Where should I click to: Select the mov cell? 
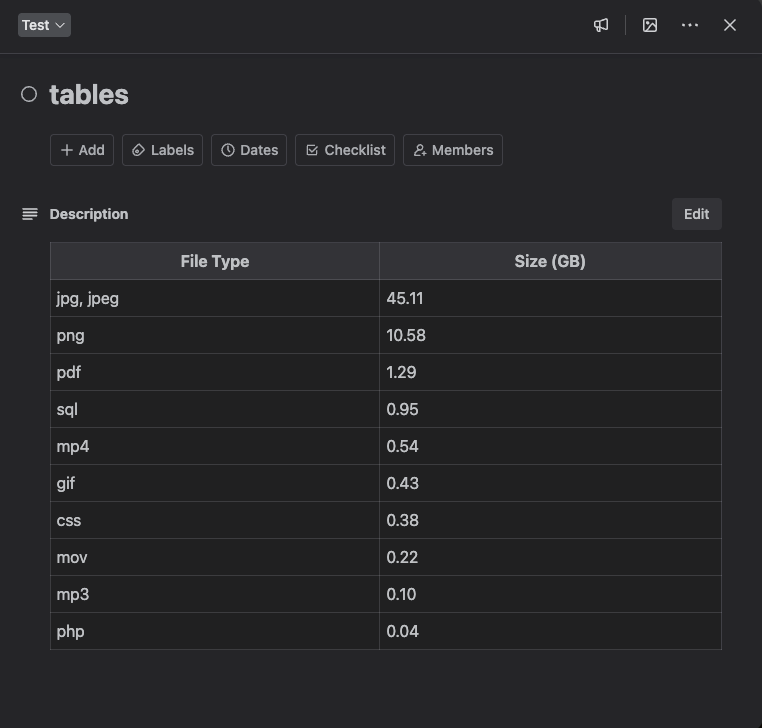coord(215,557)
